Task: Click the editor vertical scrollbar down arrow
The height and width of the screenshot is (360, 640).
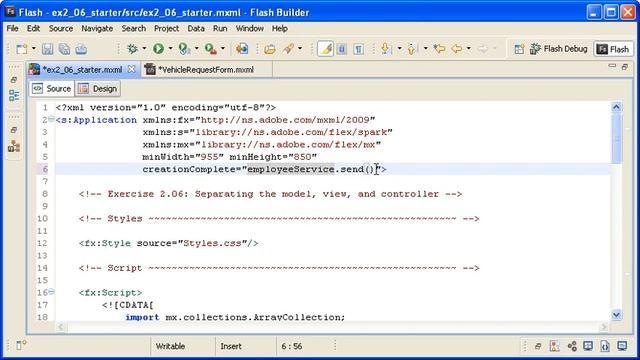Action: 616,315
